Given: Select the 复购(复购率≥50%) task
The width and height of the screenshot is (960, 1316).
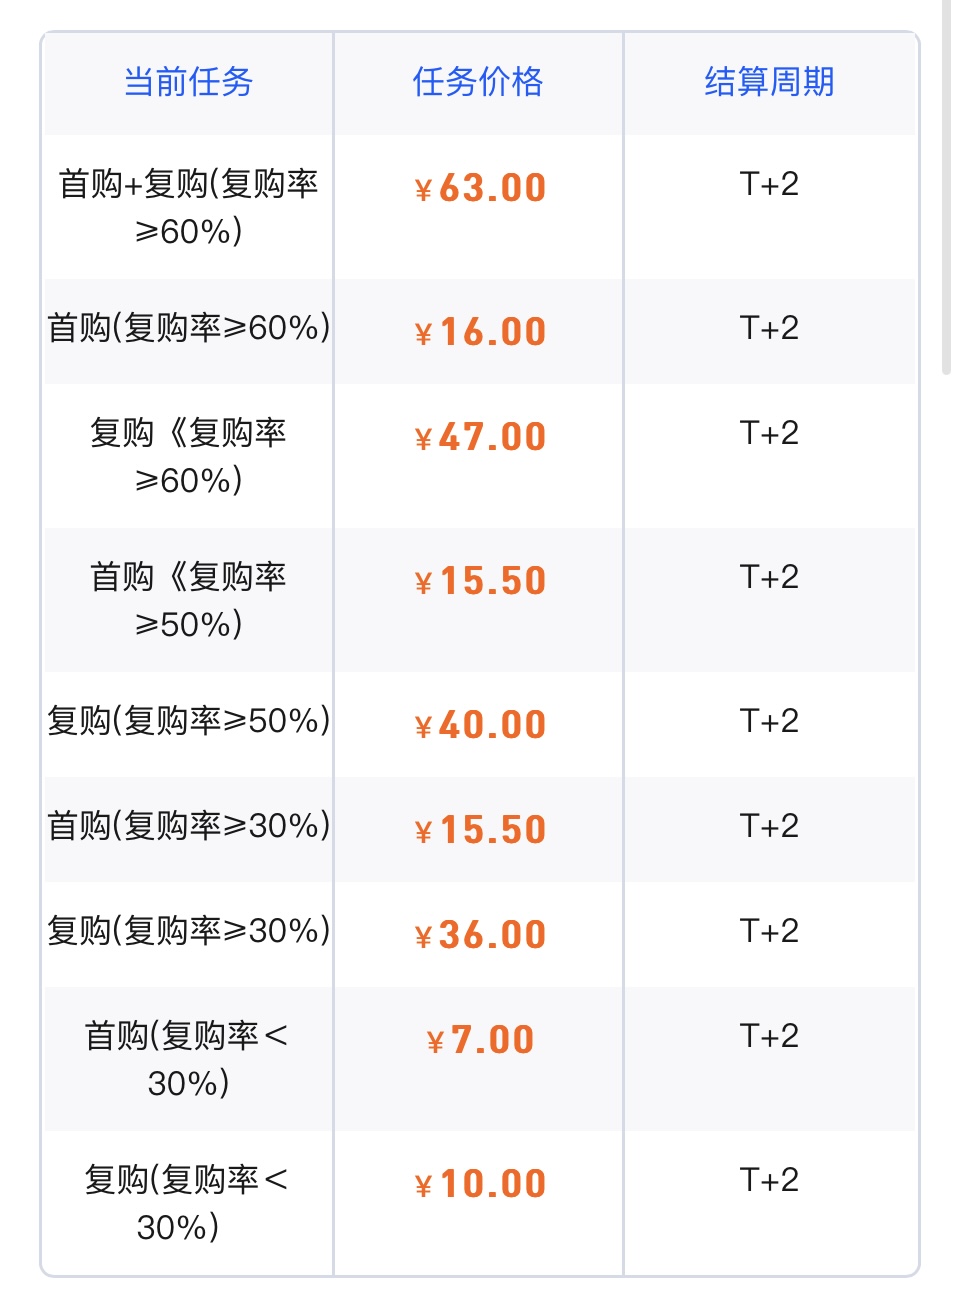Looking at the screenshot, I should pos(188,721).
